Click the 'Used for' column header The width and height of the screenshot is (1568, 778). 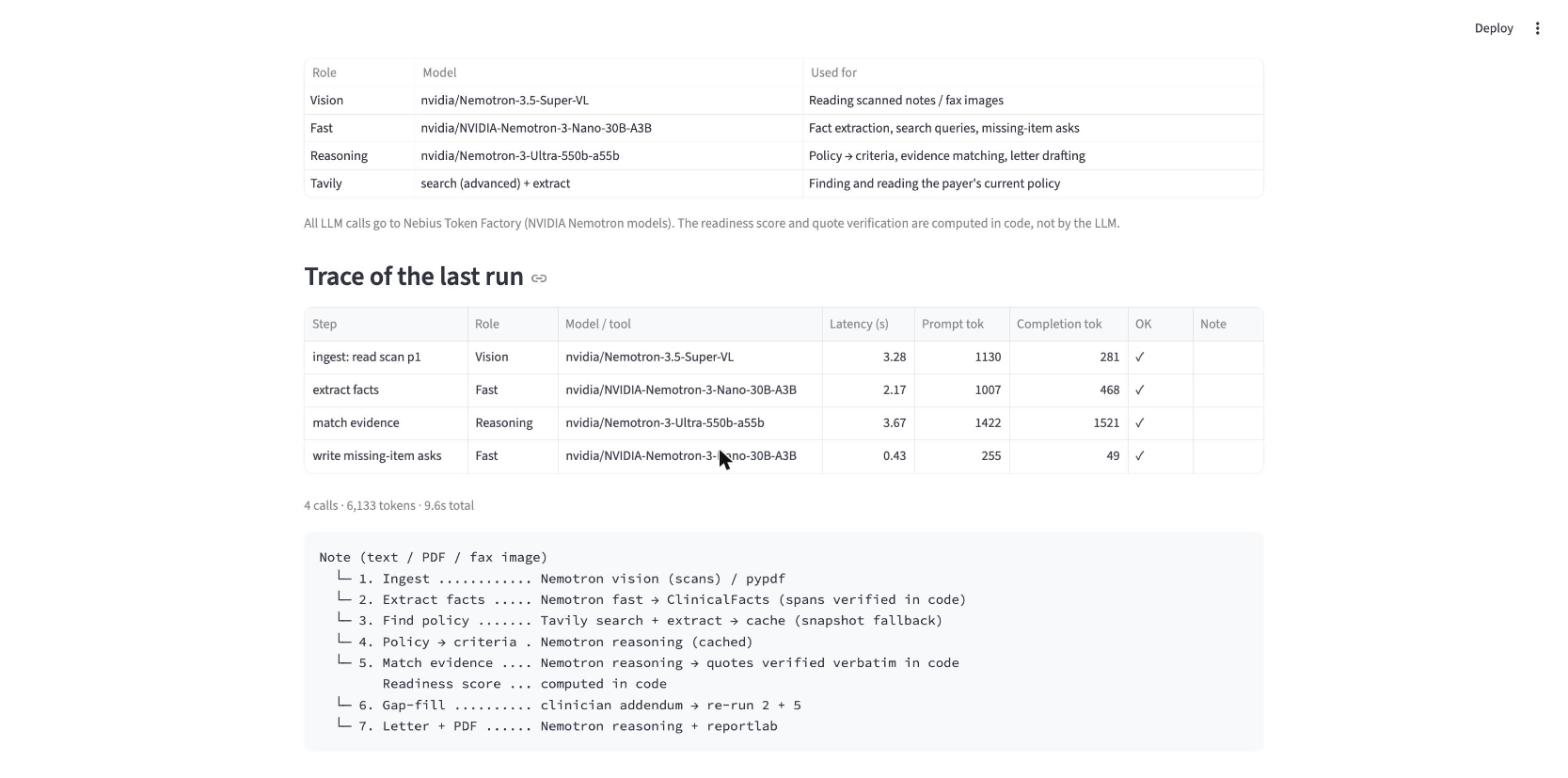point(1033,73)
